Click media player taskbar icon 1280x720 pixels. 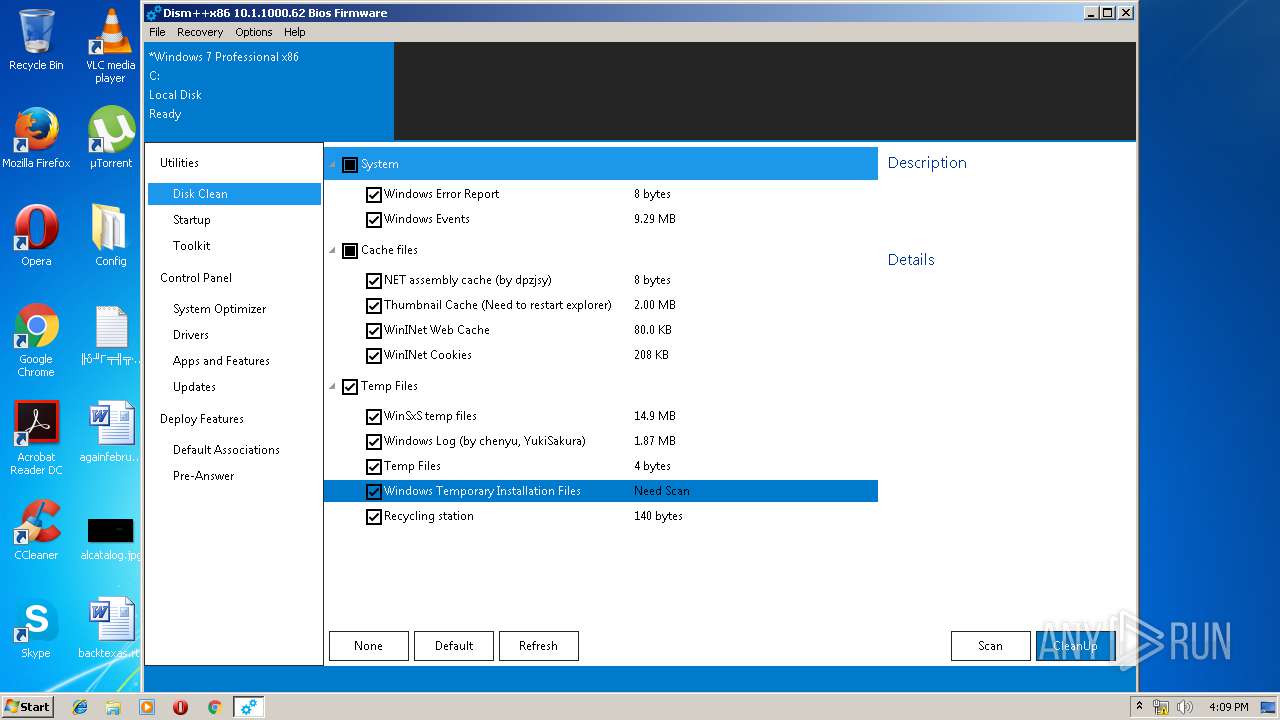click(x=147, y=707)
